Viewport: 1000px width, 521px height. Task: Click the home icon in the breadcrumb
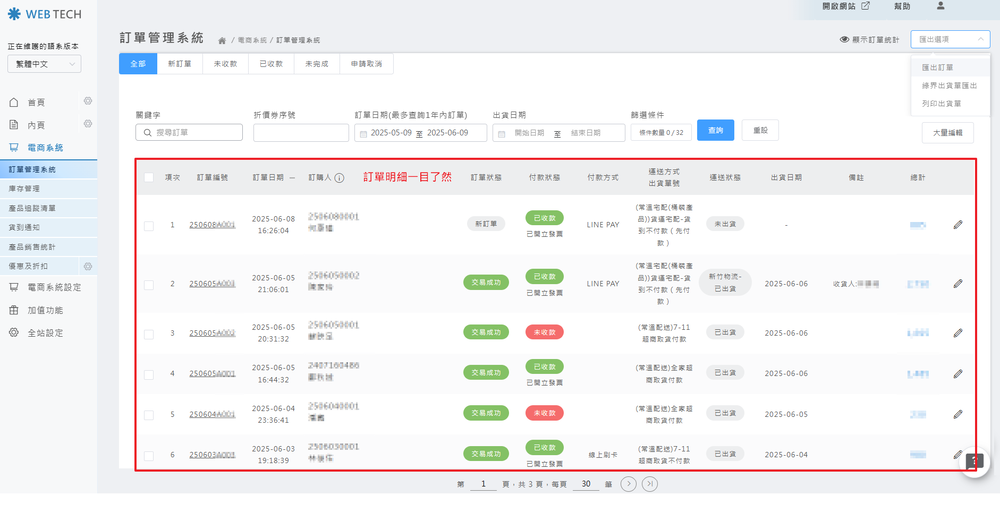tap(222, 40)
